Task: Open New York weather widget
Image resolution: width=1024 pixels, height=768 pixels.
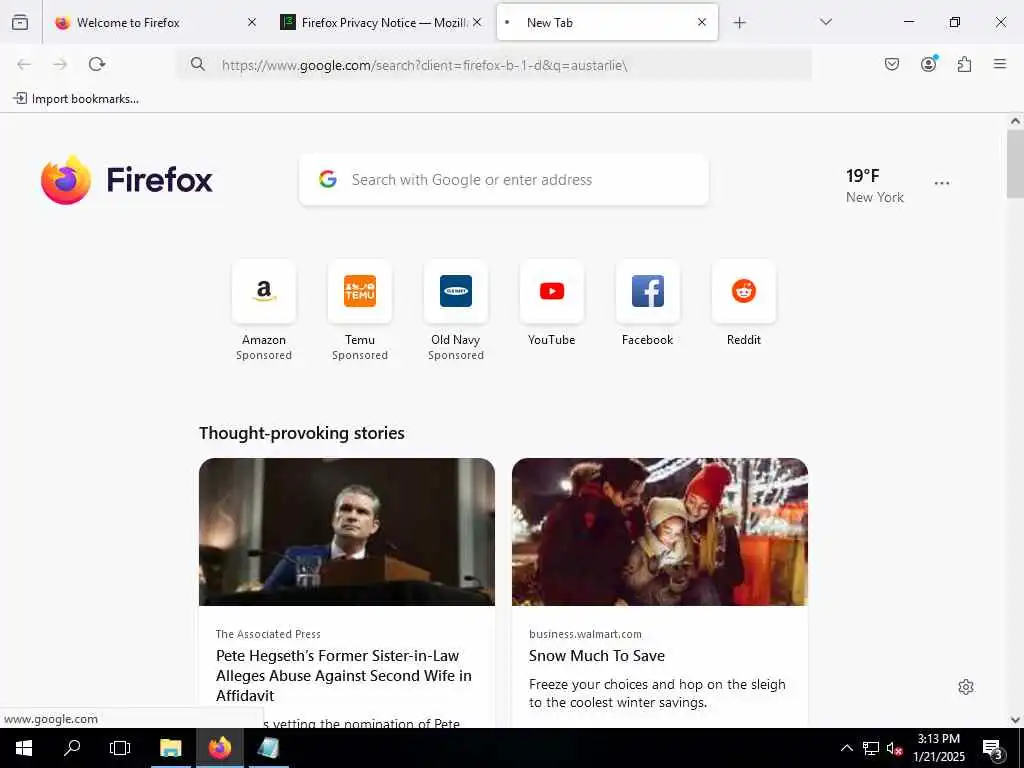Action: [x=874, y=185]
